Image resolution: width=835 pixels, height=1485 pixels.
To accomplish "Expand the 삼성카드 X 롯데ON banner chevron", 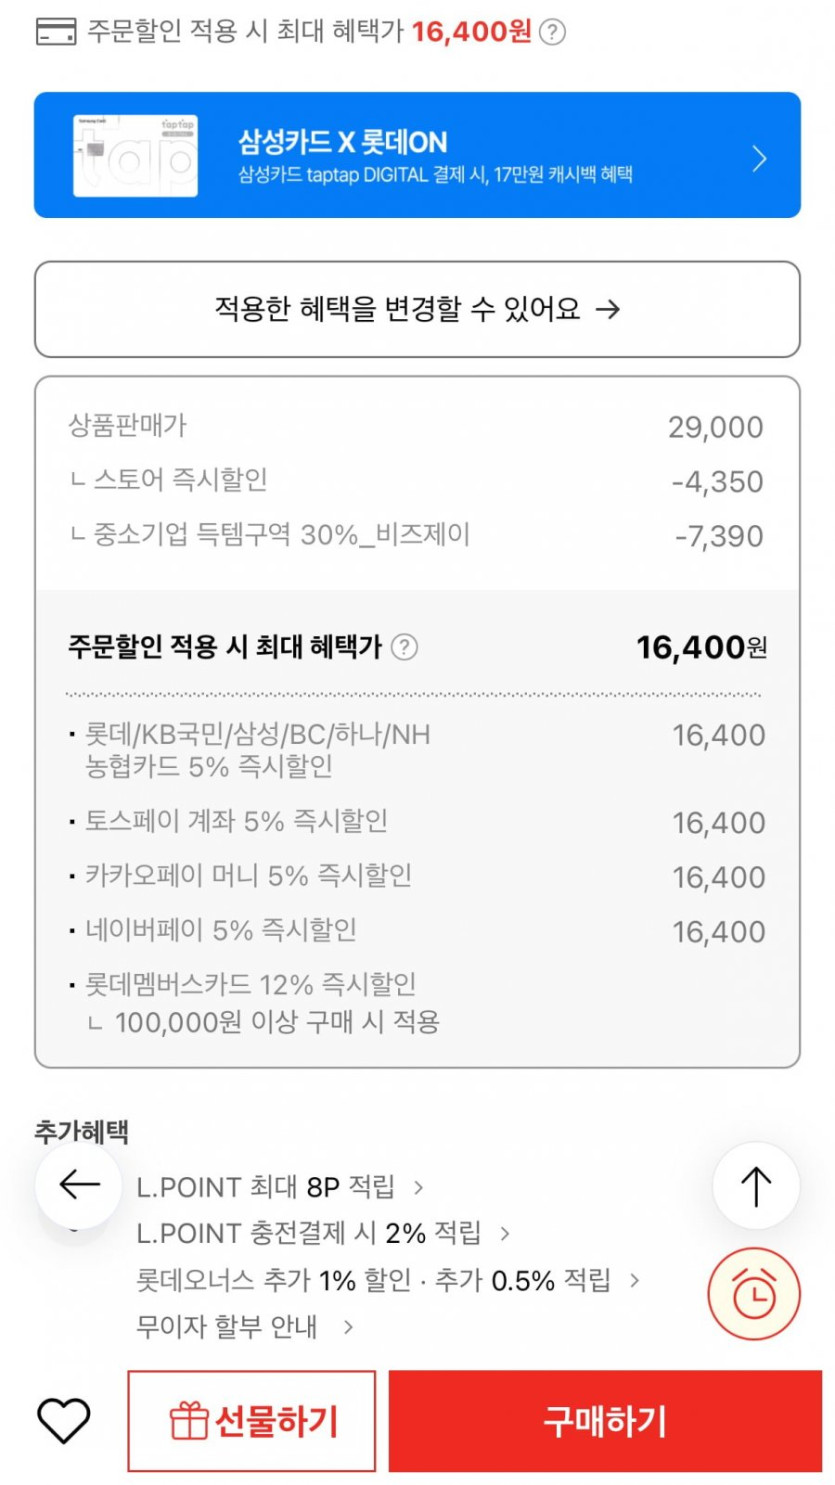I will [x=759, y=158].
